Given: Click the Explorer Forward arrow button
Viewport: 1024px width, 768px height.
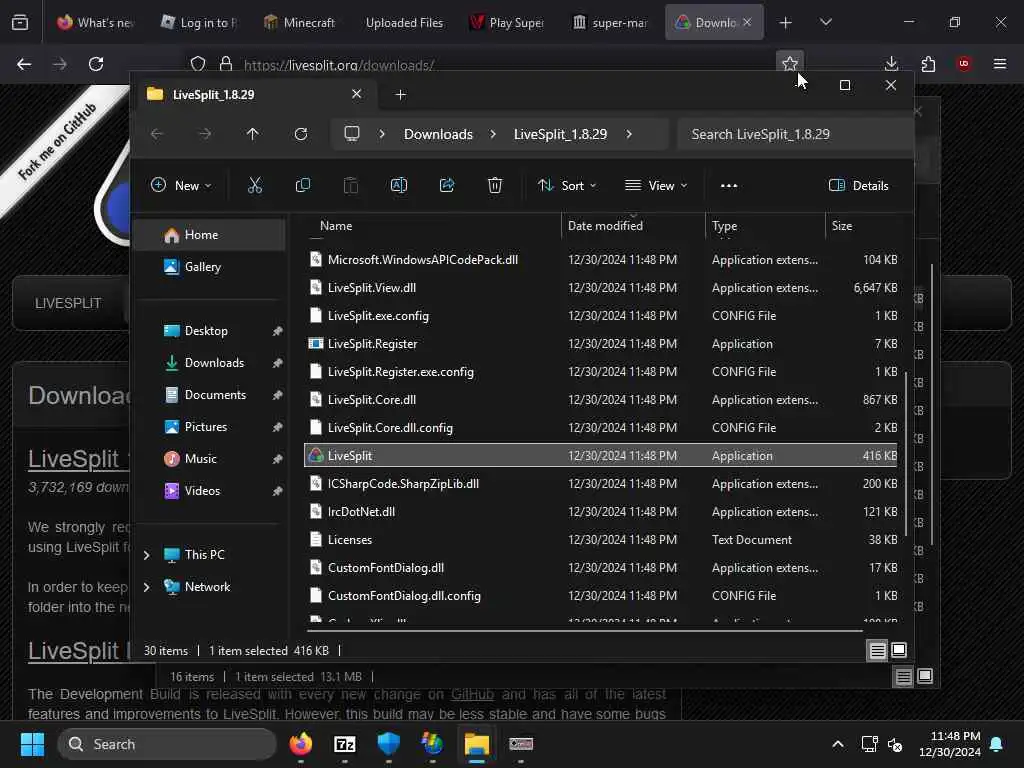Looking at the screenshot, I should pos(205,134).
